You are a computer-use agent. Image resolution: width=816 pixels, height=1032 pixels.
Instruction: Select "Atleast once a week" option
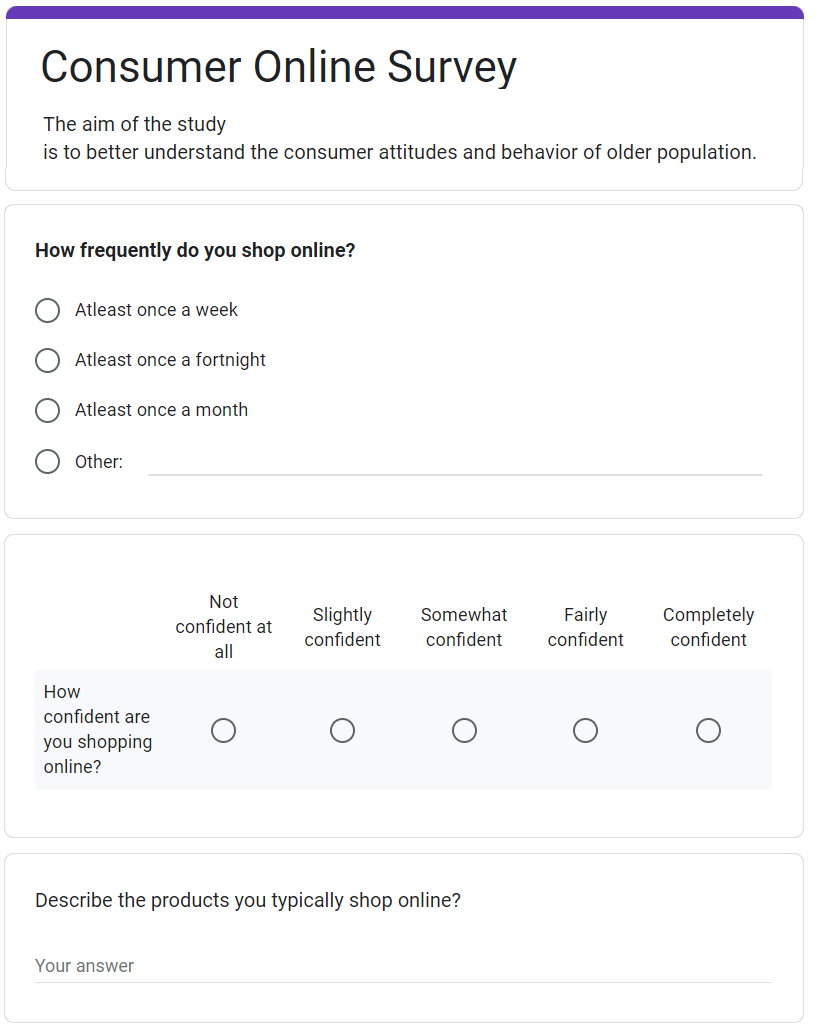47,310
